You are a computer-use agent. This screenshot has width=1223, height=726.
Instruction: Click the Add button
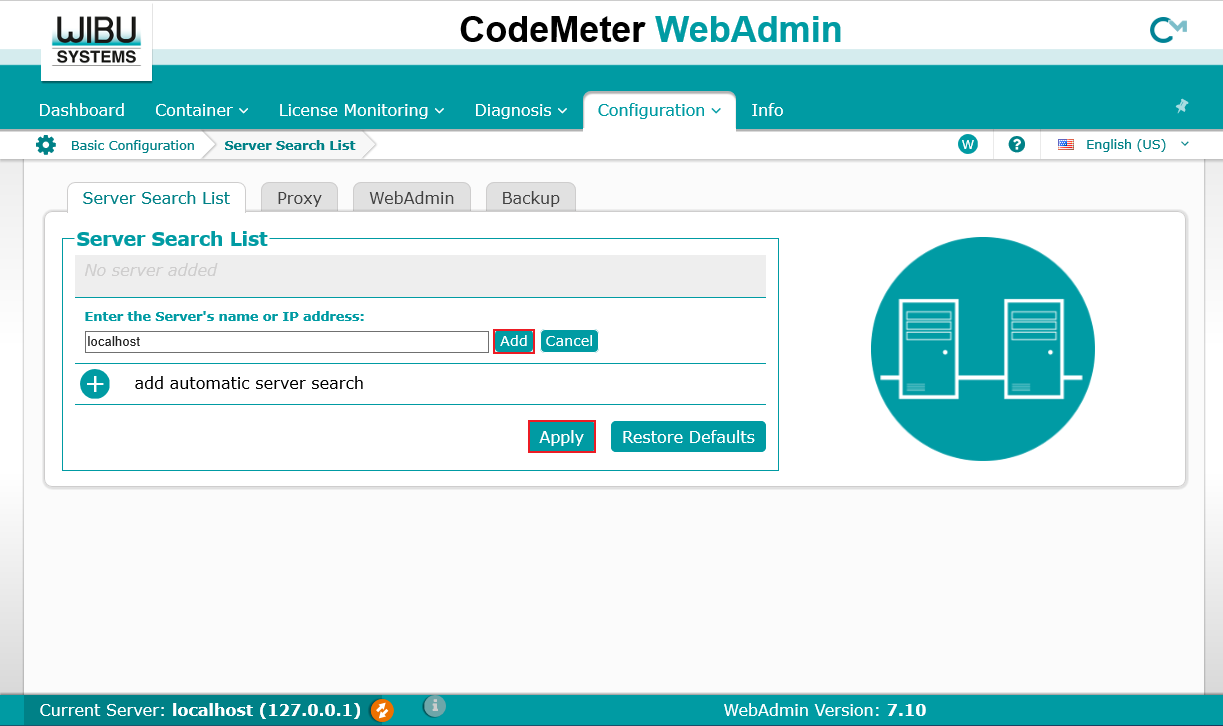pos(514,341)
